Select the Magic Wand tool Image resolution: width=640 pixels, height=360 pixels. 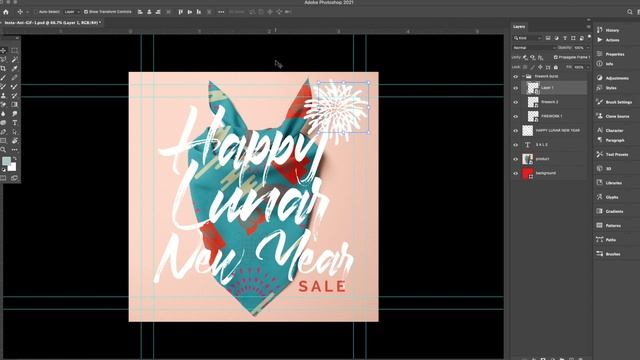click(x=14, y=60)
